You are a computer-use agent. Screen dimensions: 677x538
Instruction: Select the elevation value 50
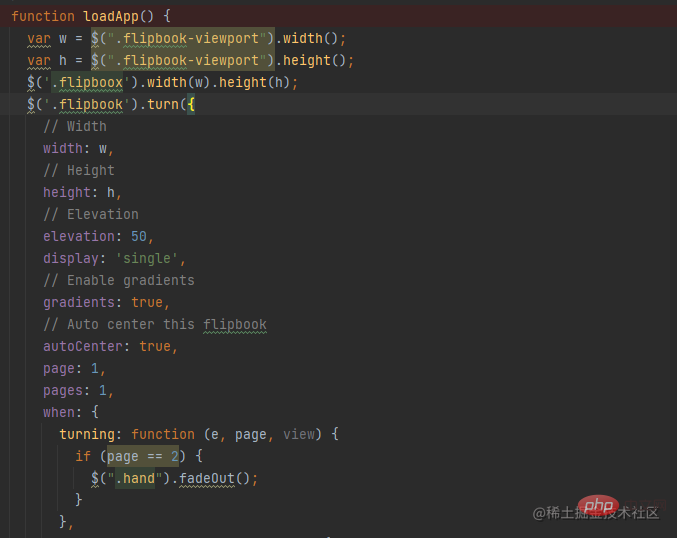click(x=139, y=236)
